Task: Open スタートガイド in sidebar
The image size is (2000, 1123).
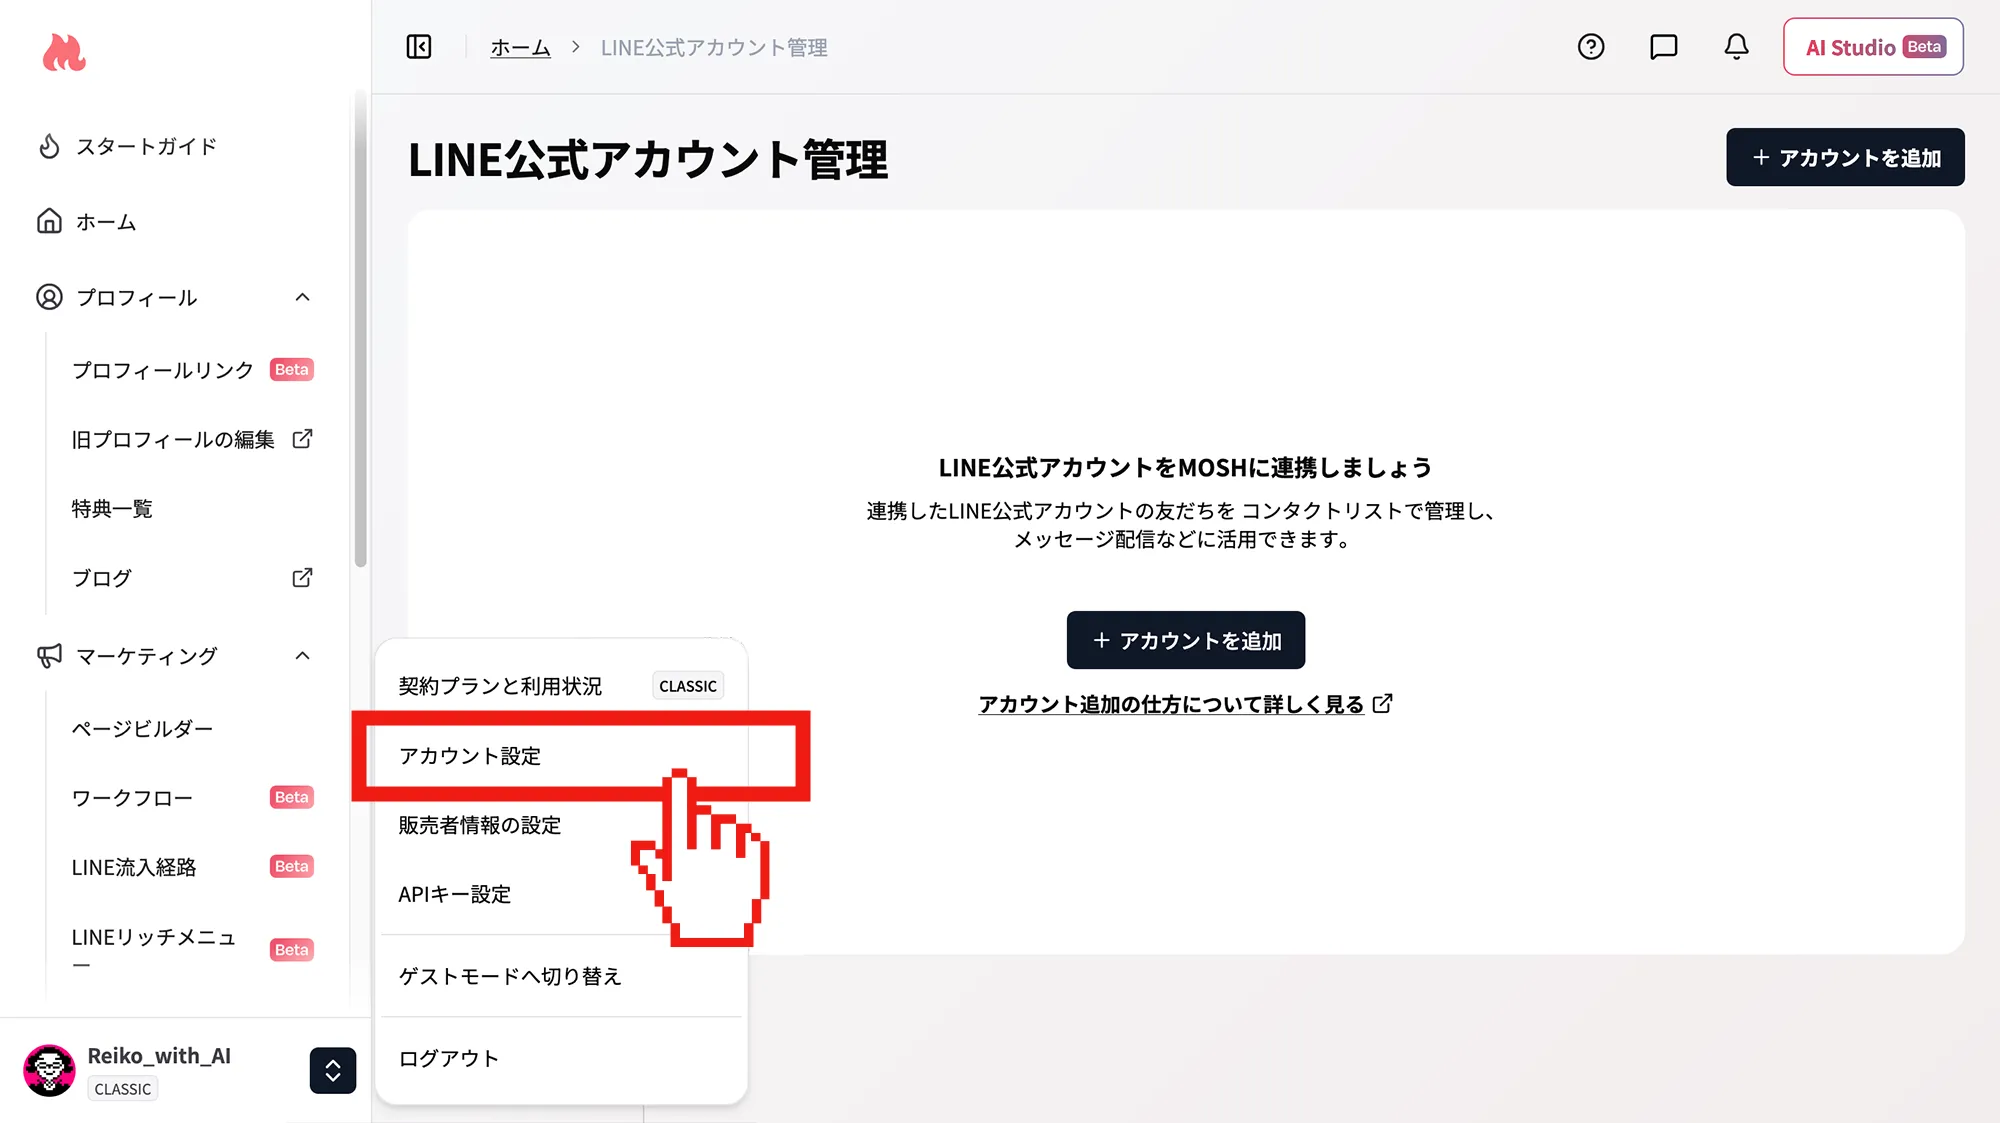Action: pyautogui.click(x=147, y=147)
